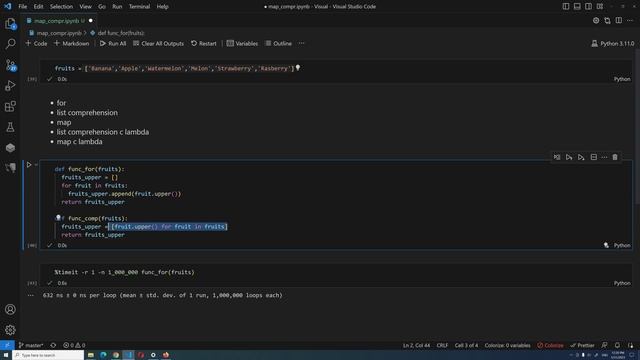
Task: Click Run All in notebook toolbar
Action: tap(113, 43)
